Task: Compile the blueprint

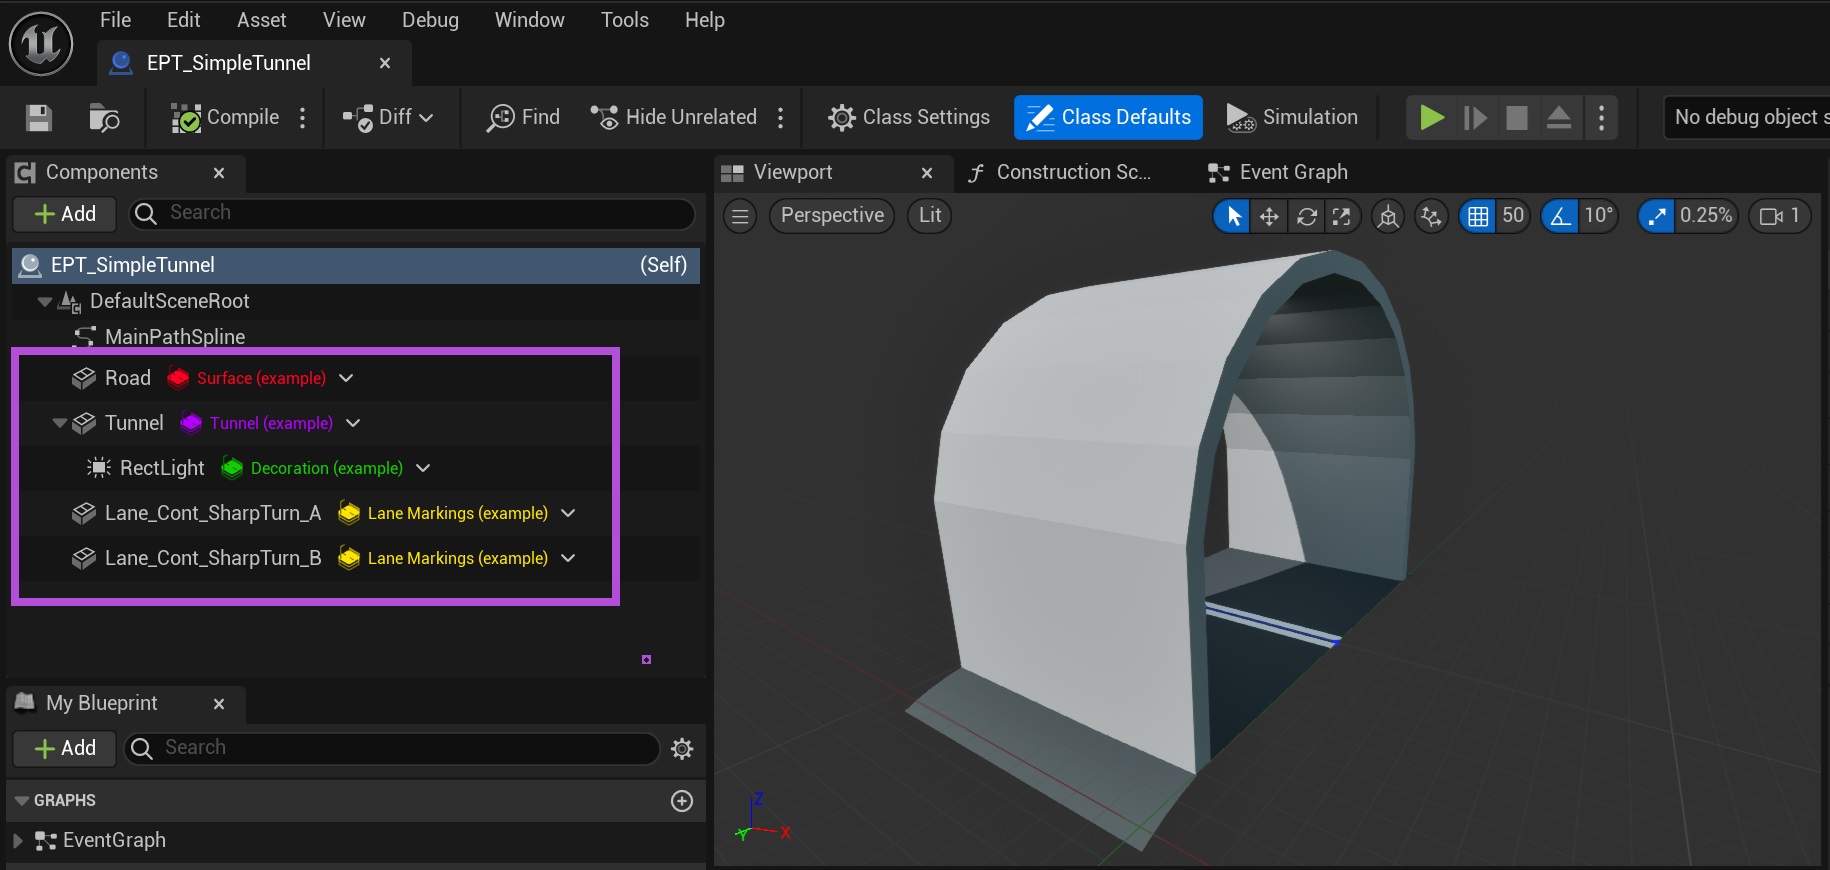Action: pyautogui.click(x=225, y=117)
